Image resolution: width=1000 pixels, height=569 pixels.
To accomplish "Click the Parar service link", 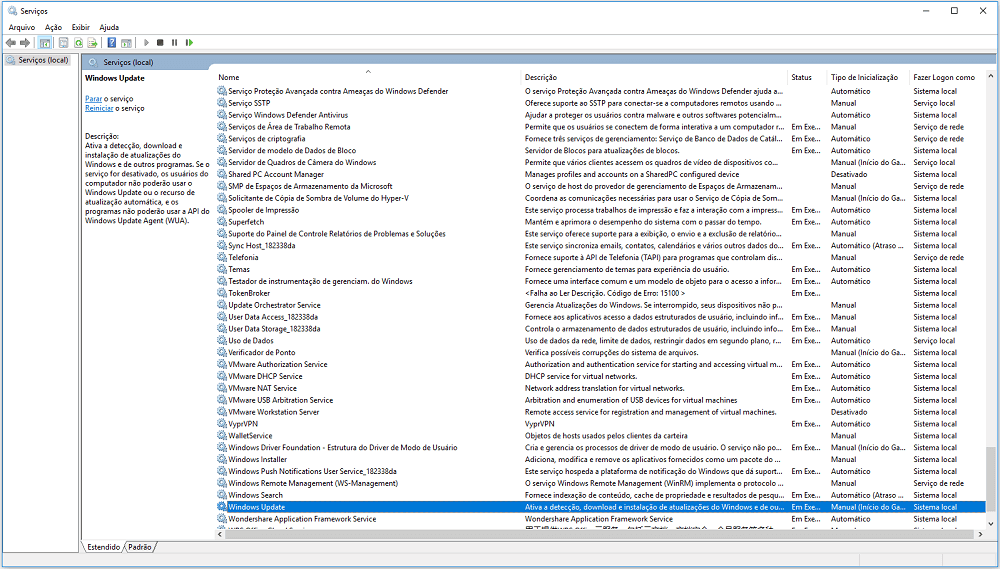I will coord(93,99).
